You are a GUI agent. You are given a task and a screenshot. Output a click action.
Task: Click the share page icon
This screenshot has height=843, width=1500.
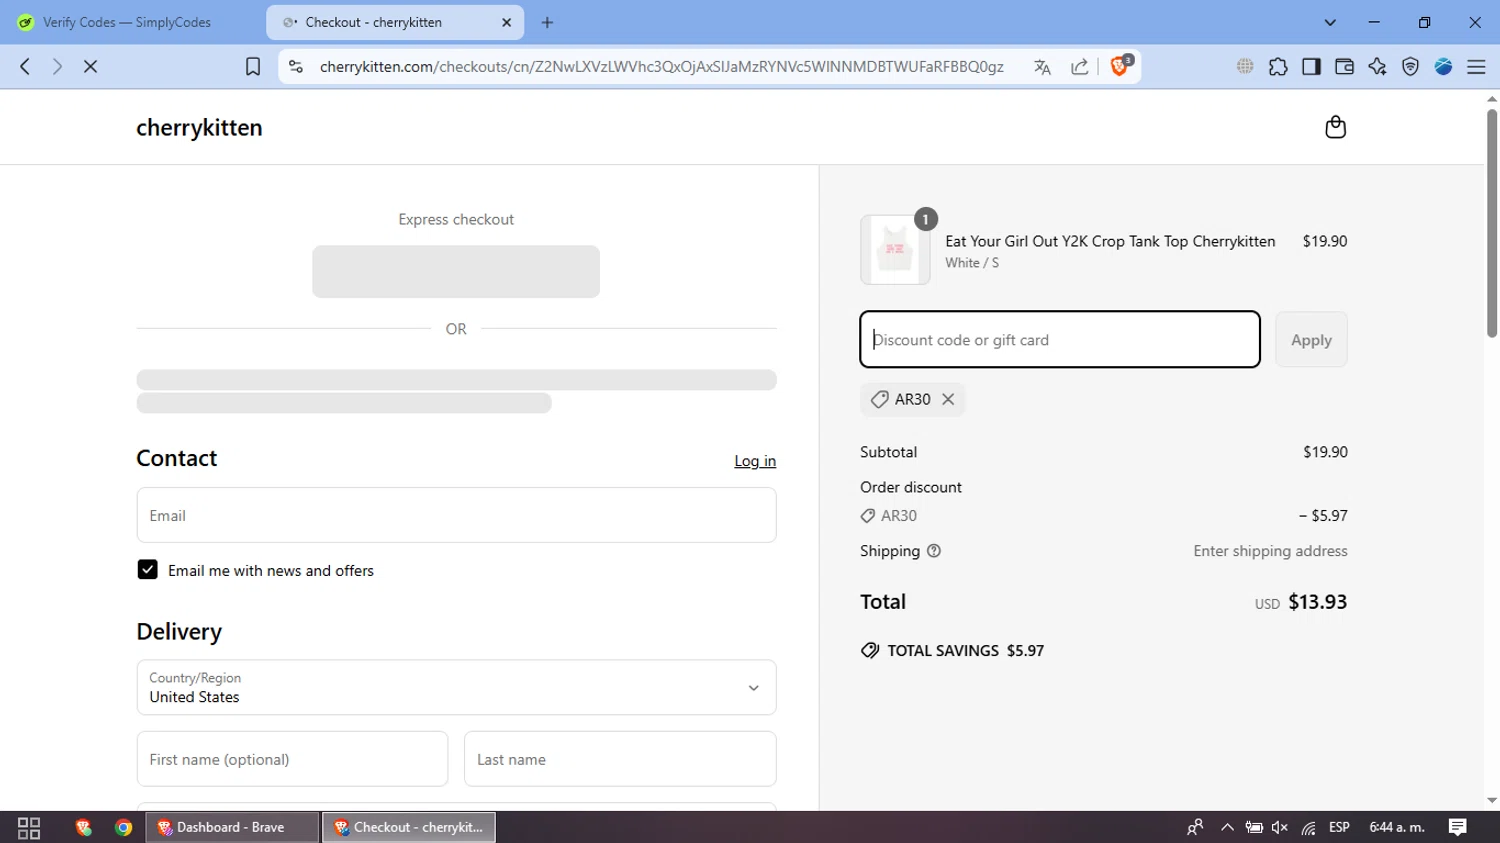pyautogui.click(x=1079, y=67)
